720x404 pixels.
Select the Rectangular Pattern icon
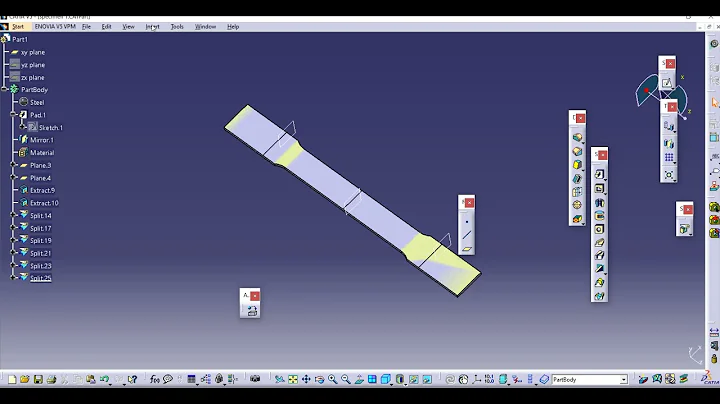click(x=669, y=158)
